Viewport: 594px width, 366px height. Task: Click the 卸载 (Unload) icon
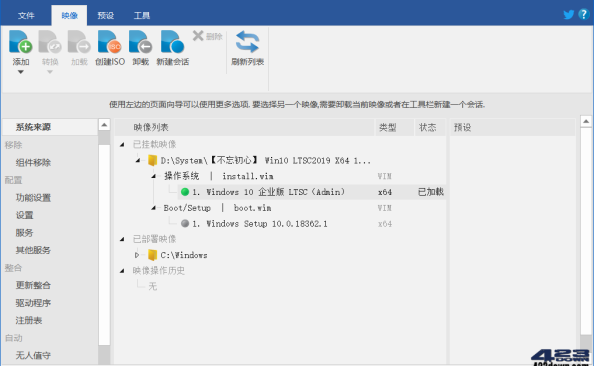pyautogui.click(x=140, y=42)
